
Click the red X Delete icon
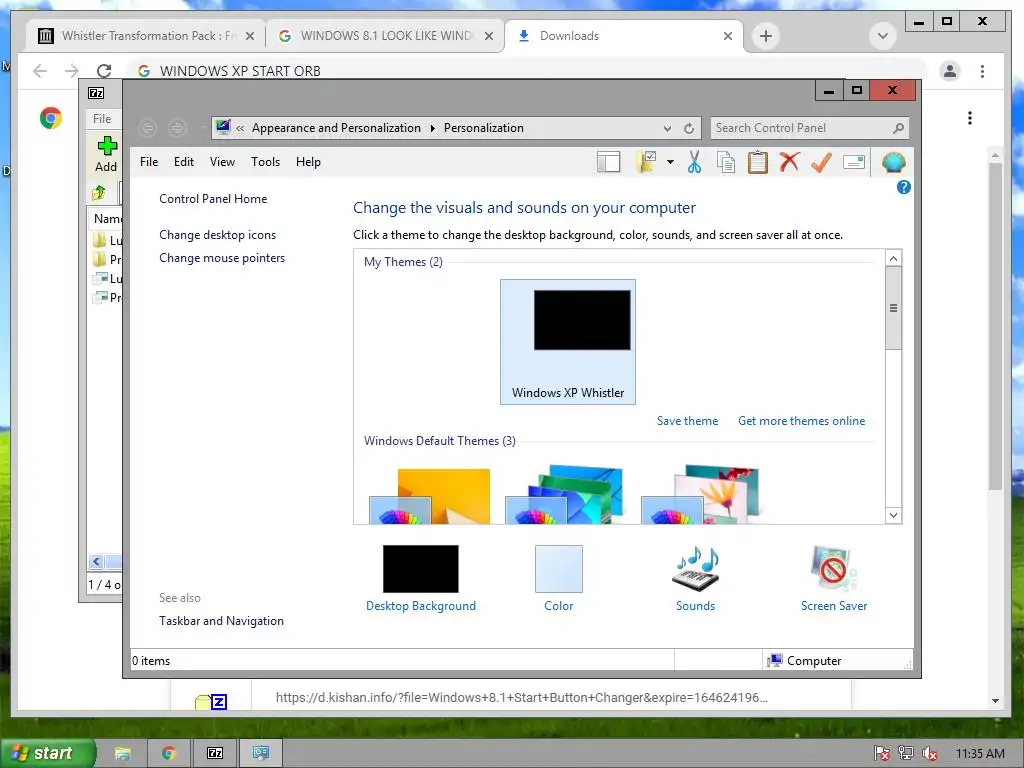click(x=789, y=161)
